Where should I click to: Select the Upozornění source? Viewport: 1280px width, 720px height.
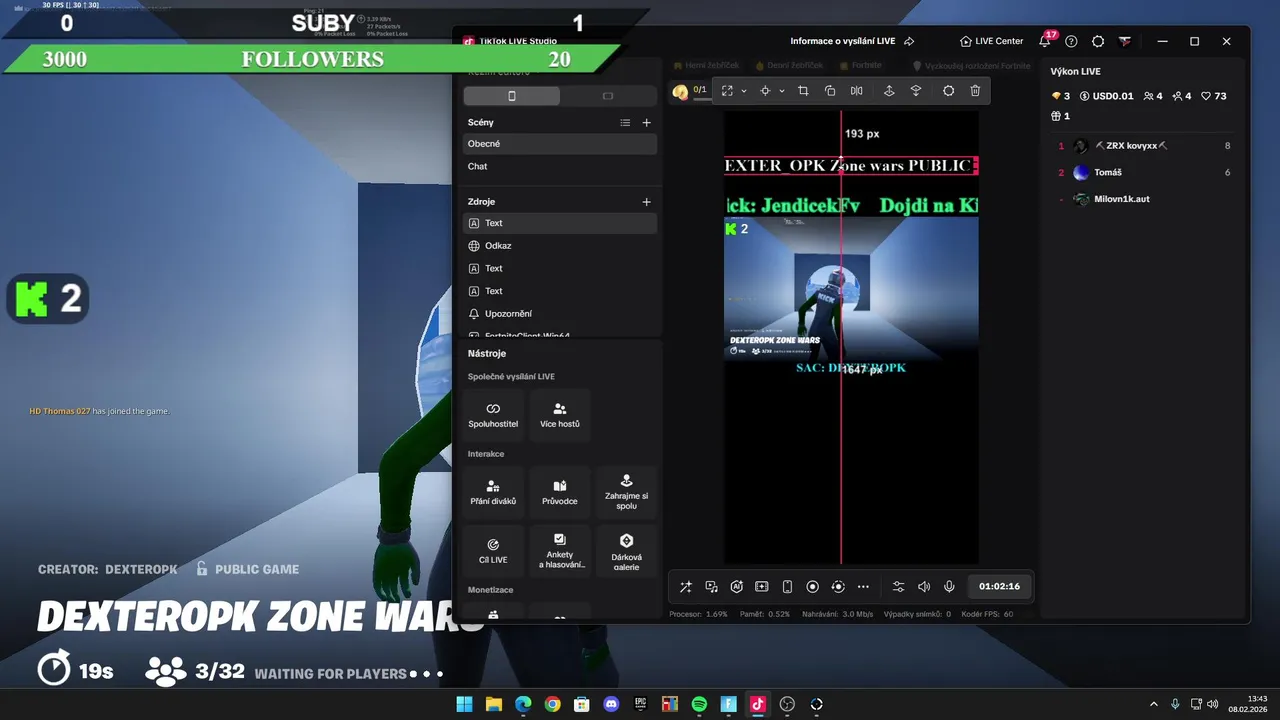(x=560, y=314)
